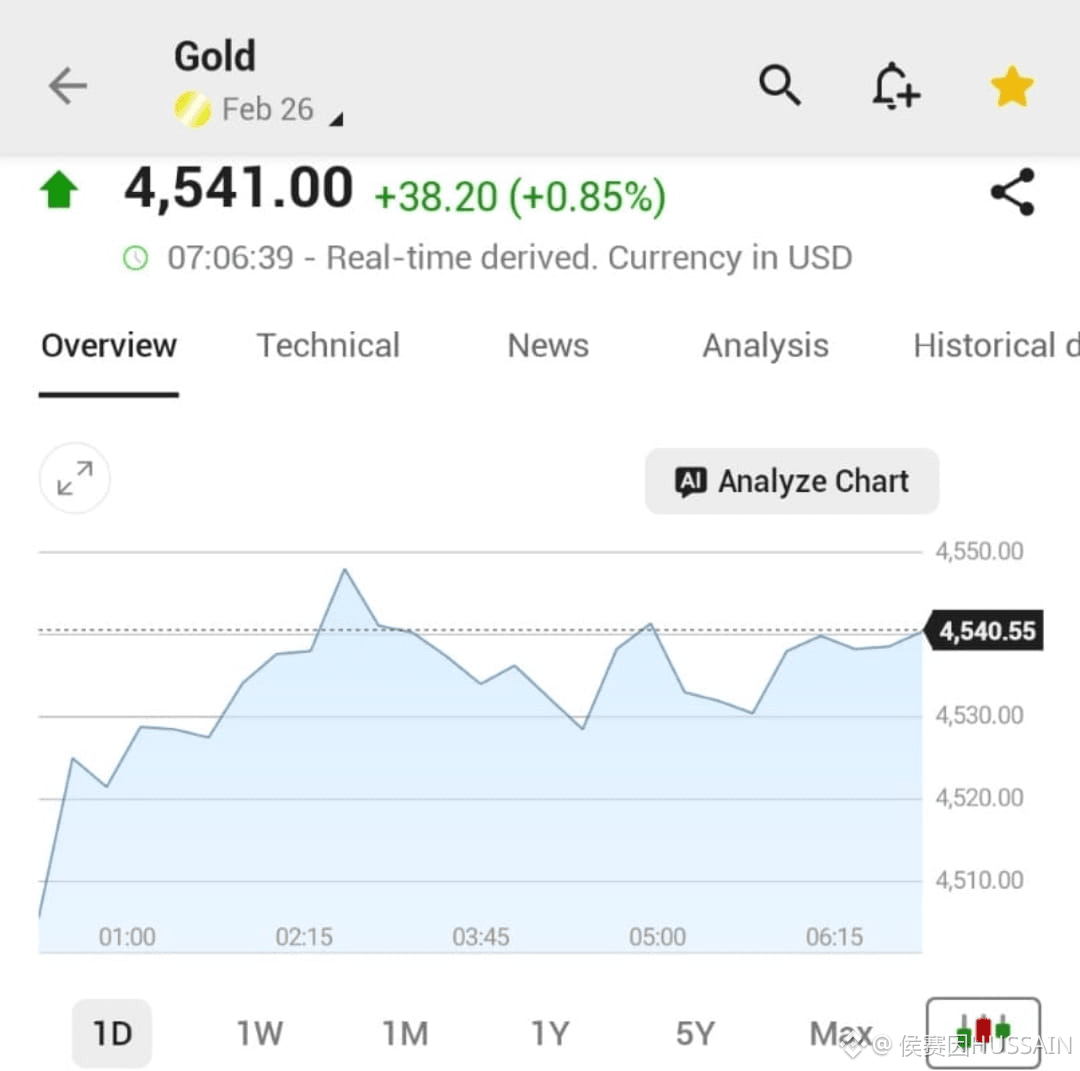Screen dimensions: 1080x1071
Task: Select the 1D timeframe
Action: [112, 1033]
